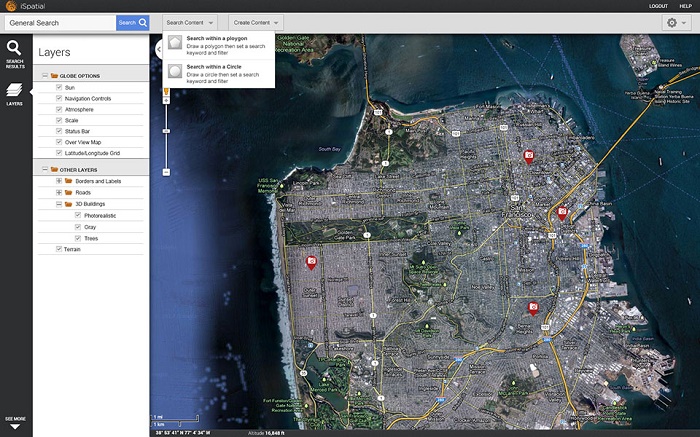Screen dimensions: 700x437
Task: Open the settings gear dropdown
Action: coord(677,22)
